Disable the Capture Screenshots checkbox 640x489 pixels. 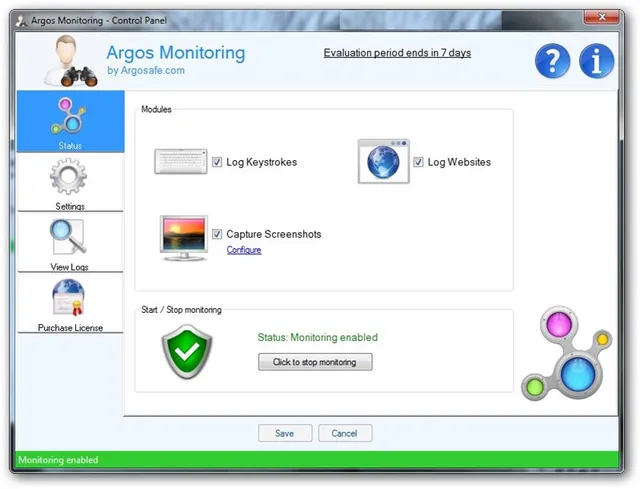pyautogui.click(x=217, y=234)
